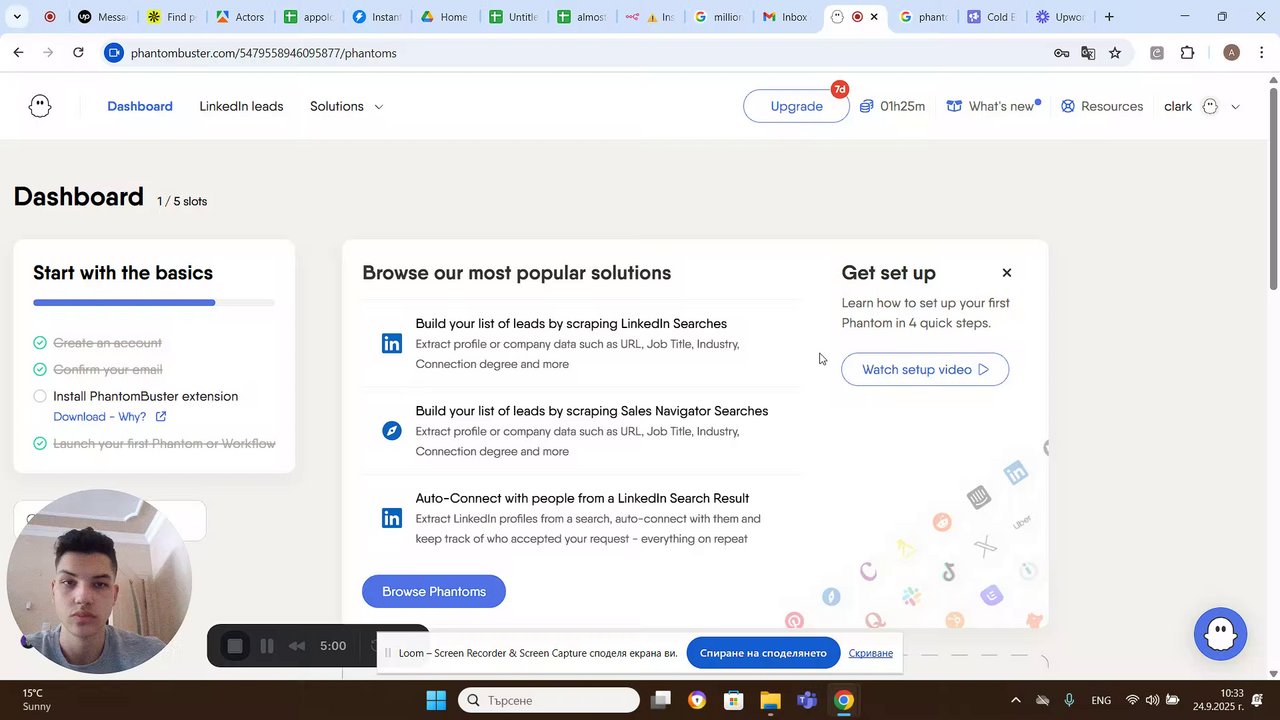Switch to the Cold E tab

tap(990, 17)
